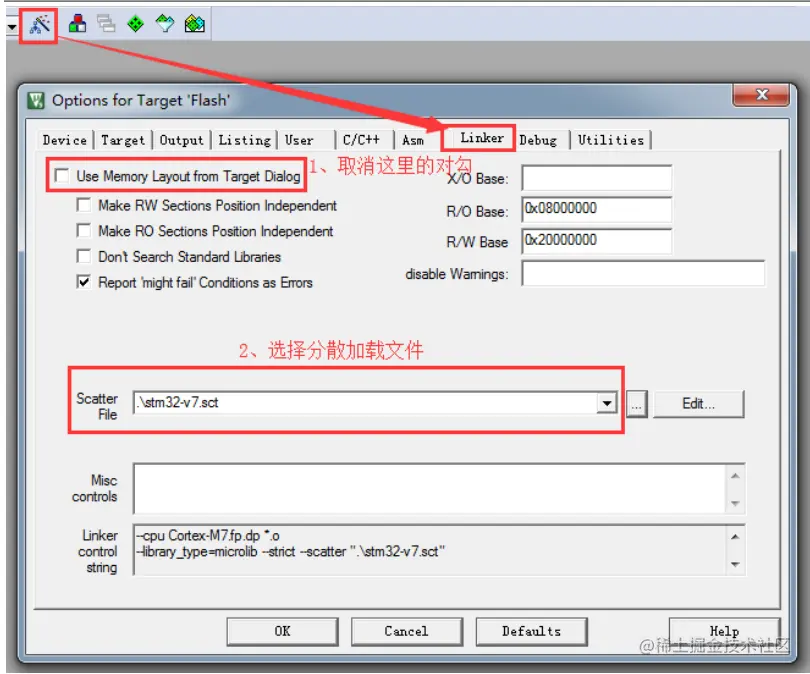The image size is (810, 674).
Task: Click the Linker control string text area
Action: (x=430, y=550)
